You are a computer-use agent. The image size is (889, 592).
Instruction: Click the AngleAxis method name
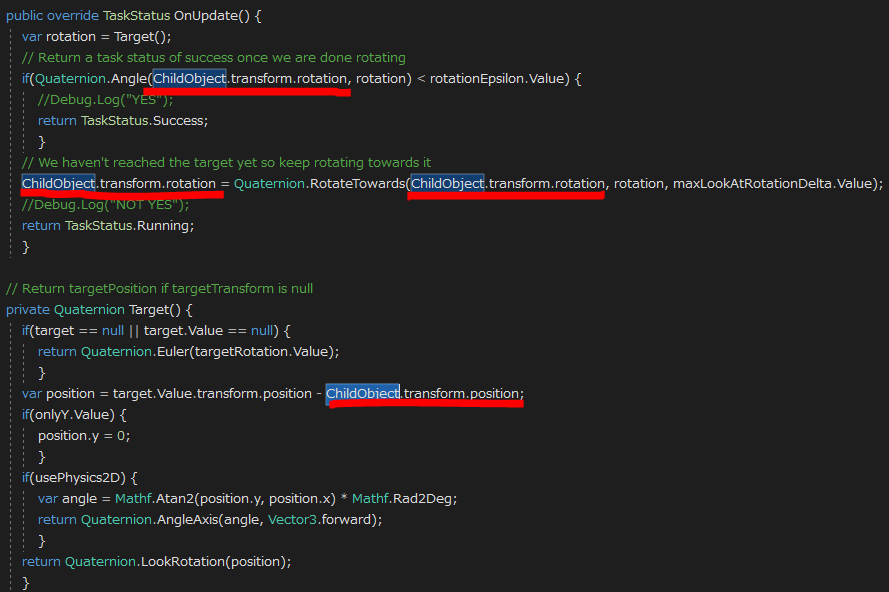coord(188,519)
